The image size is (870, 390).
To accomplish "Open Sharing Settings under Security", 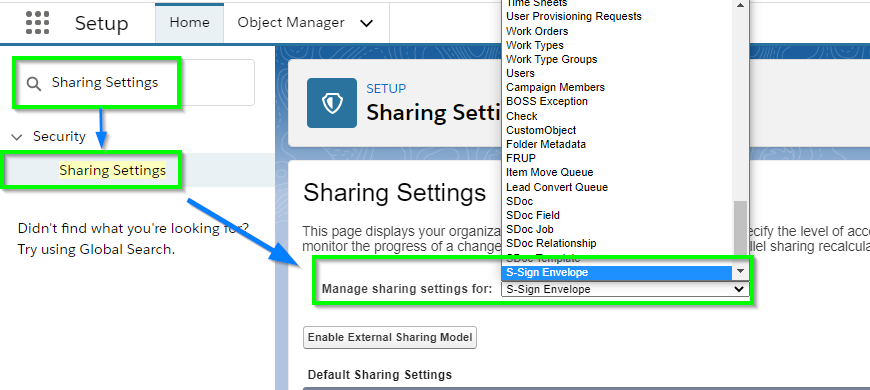I will point(113,170).
